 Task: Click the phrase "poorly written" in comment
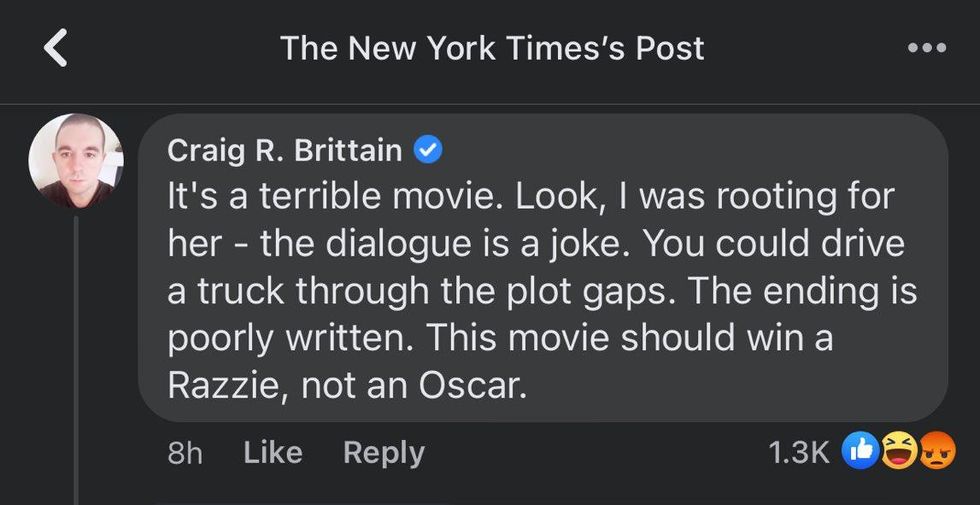click(289, 339)
